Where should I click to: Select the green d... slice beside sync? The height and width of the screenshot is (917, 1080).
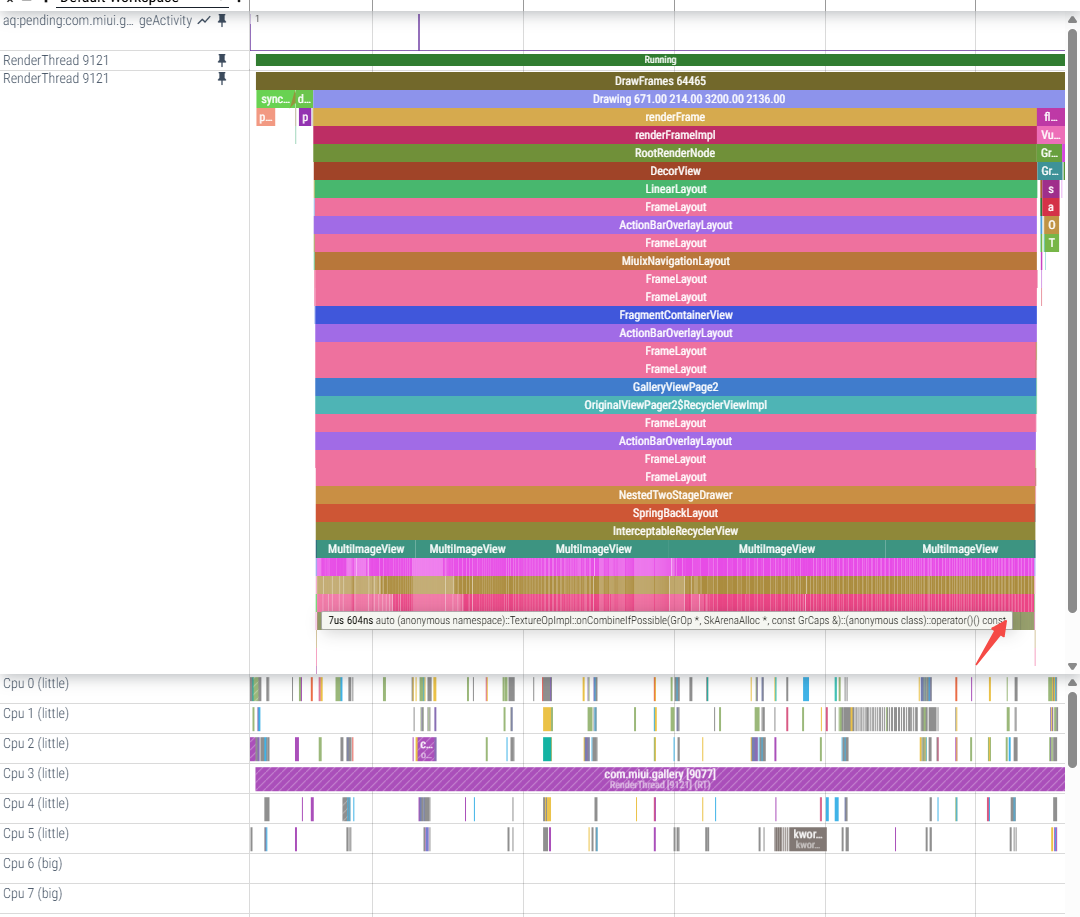click(x=304, y=99)
